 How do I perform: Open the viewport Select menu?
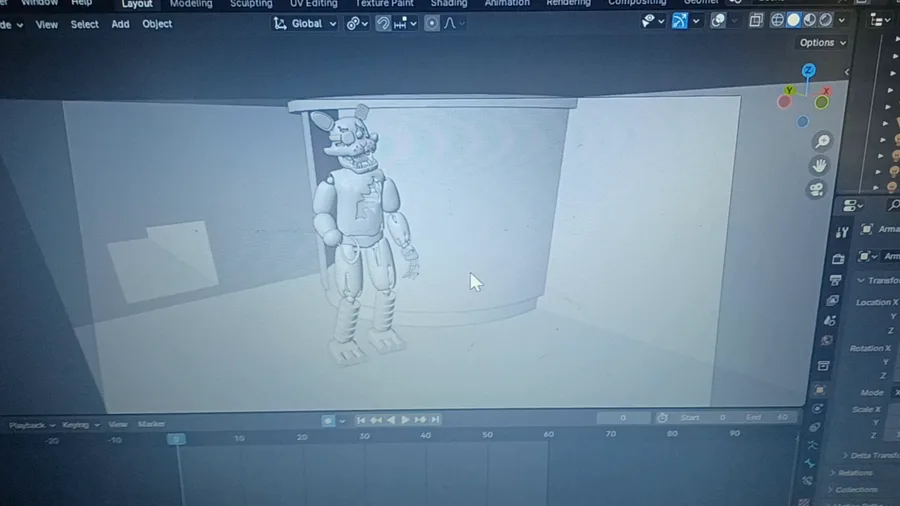pyautogui.click(x=84, y=24)
